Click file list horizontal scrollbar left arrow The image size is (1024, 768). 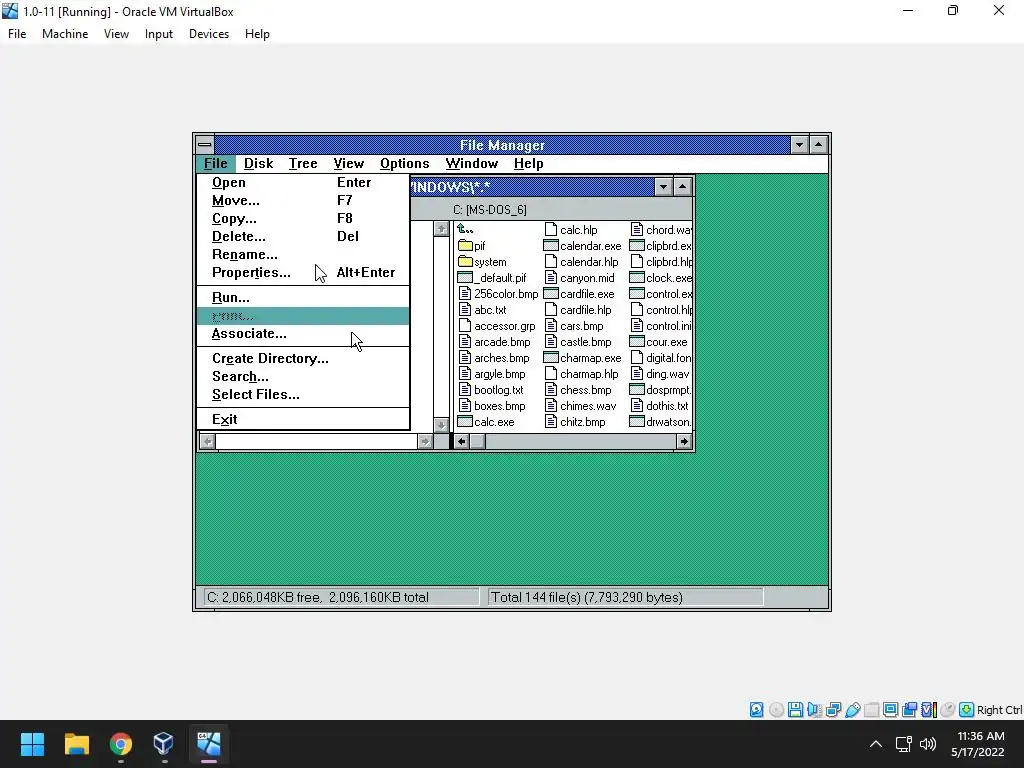(462, 441)
